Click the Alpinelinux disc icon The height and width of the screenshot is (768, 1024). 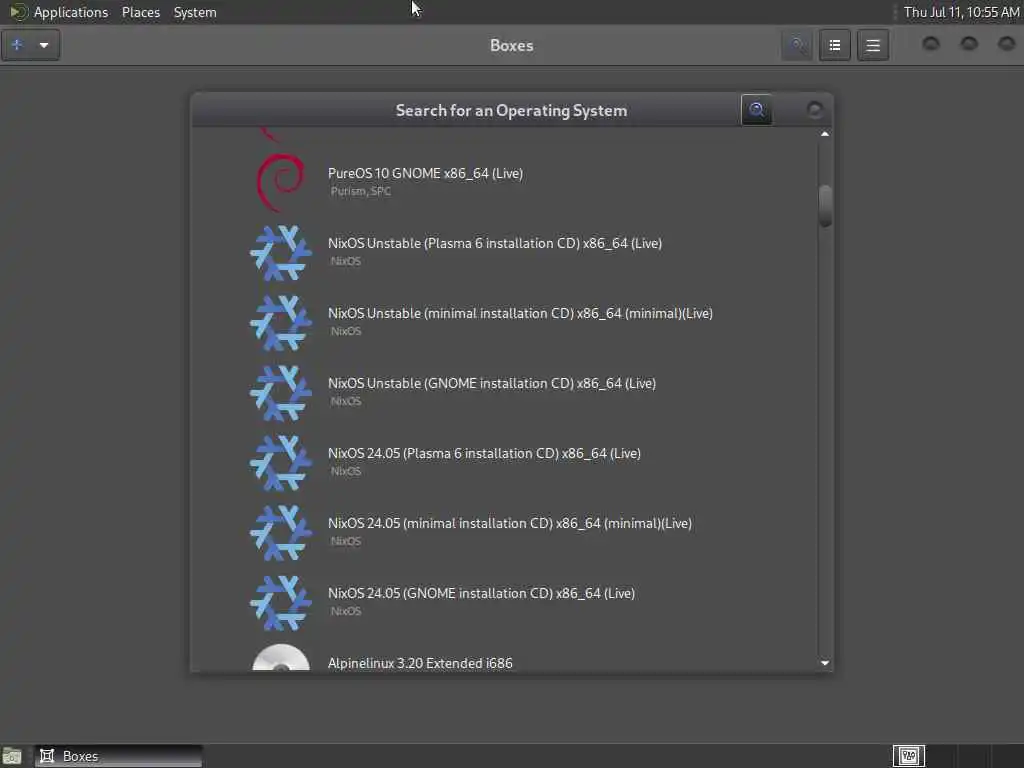(x=281, y=658)
